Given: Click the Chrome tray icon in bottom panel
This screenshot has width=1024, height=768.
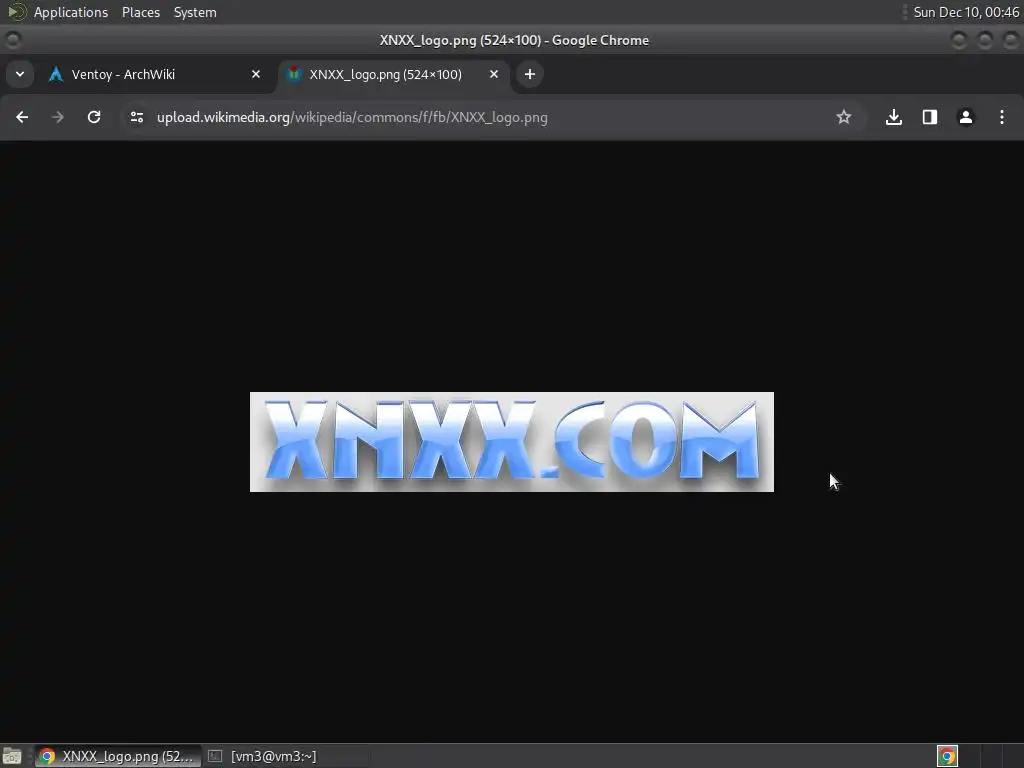Looking at the screenshot, I should 947,756.
